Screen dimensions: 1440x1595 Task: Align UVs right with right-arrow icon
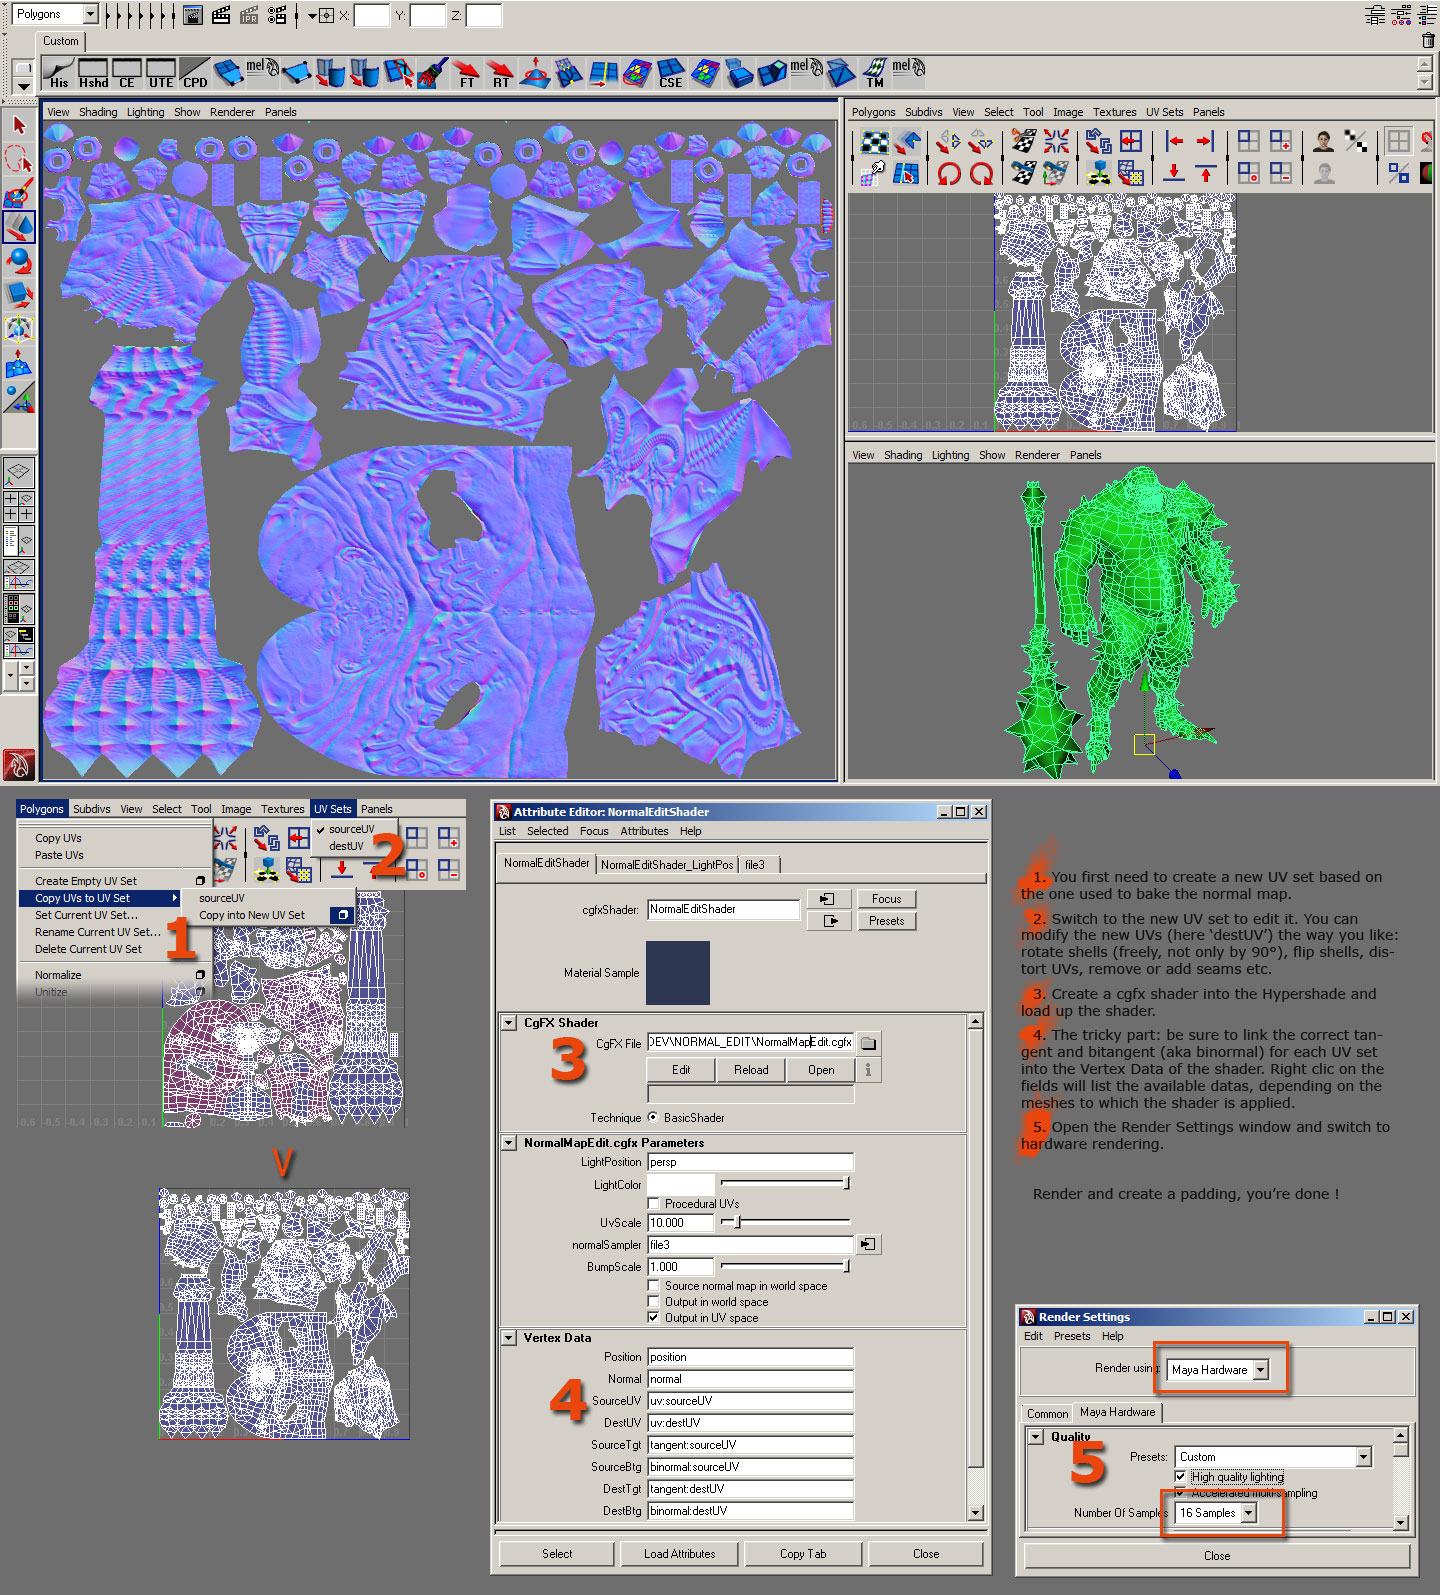pos(1206,141)
